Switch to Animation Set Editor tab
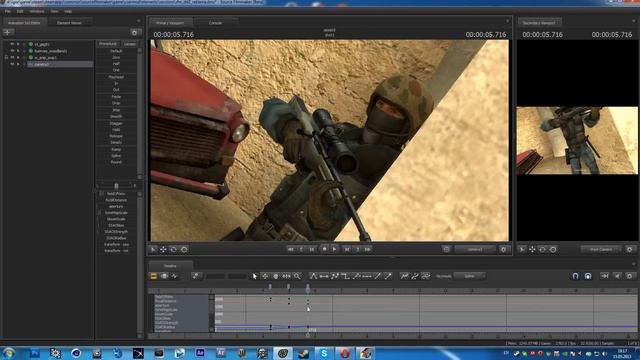 pos(24,23)
